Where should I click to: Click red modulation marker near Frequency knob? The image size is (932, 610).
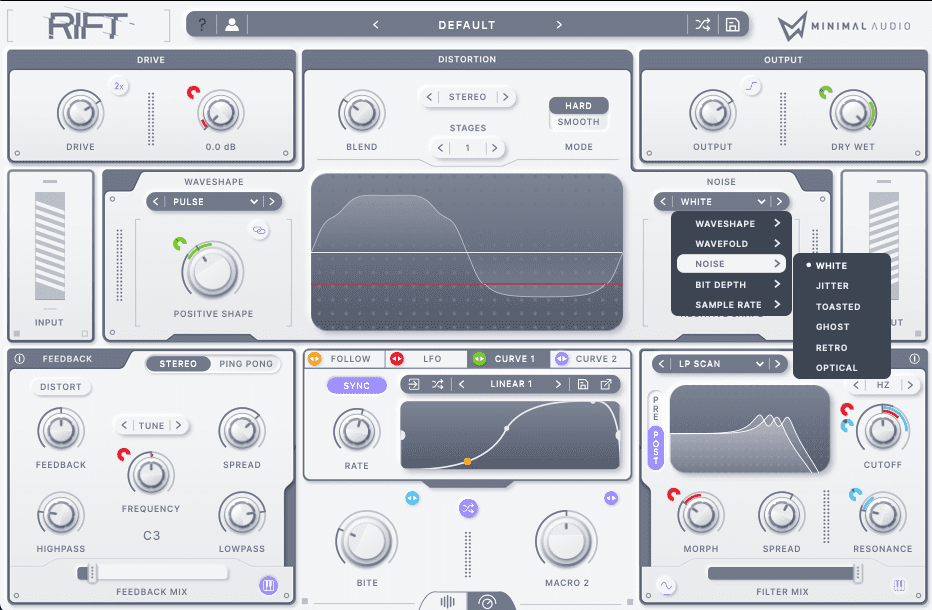tap(124, 455)
